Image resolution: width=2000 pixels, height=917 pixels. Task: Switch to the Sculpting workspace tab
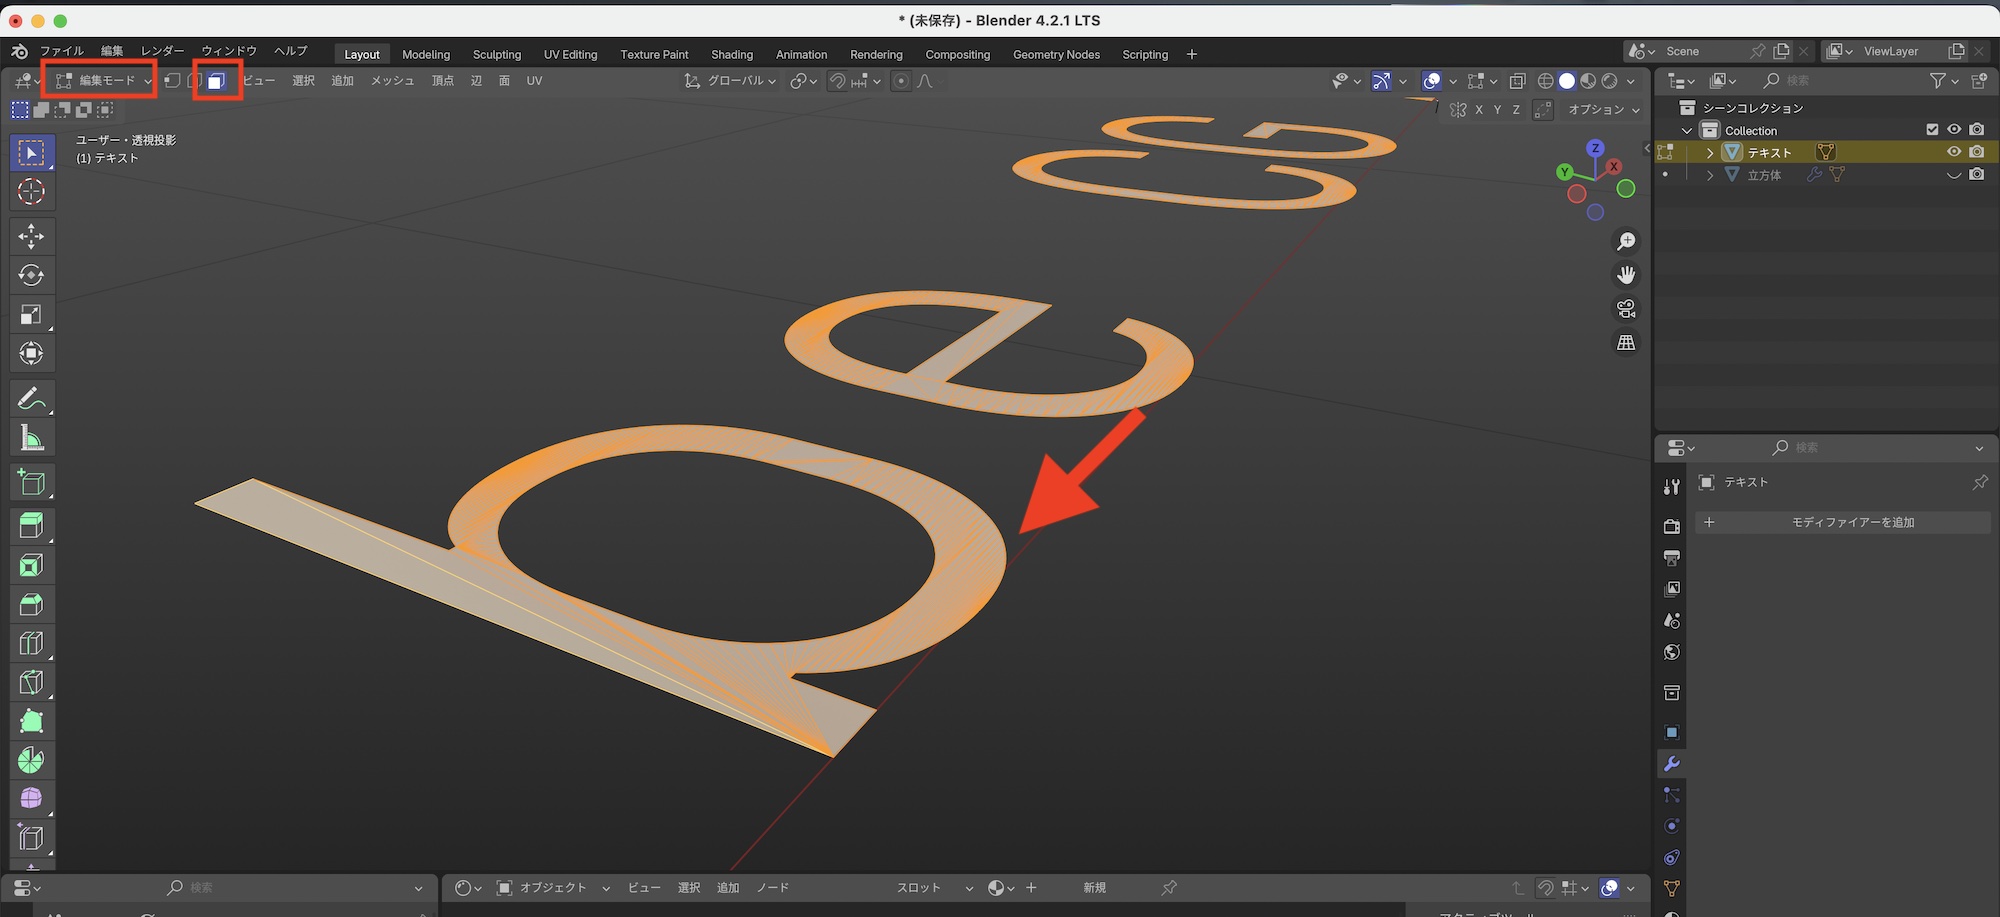point(496,55)
